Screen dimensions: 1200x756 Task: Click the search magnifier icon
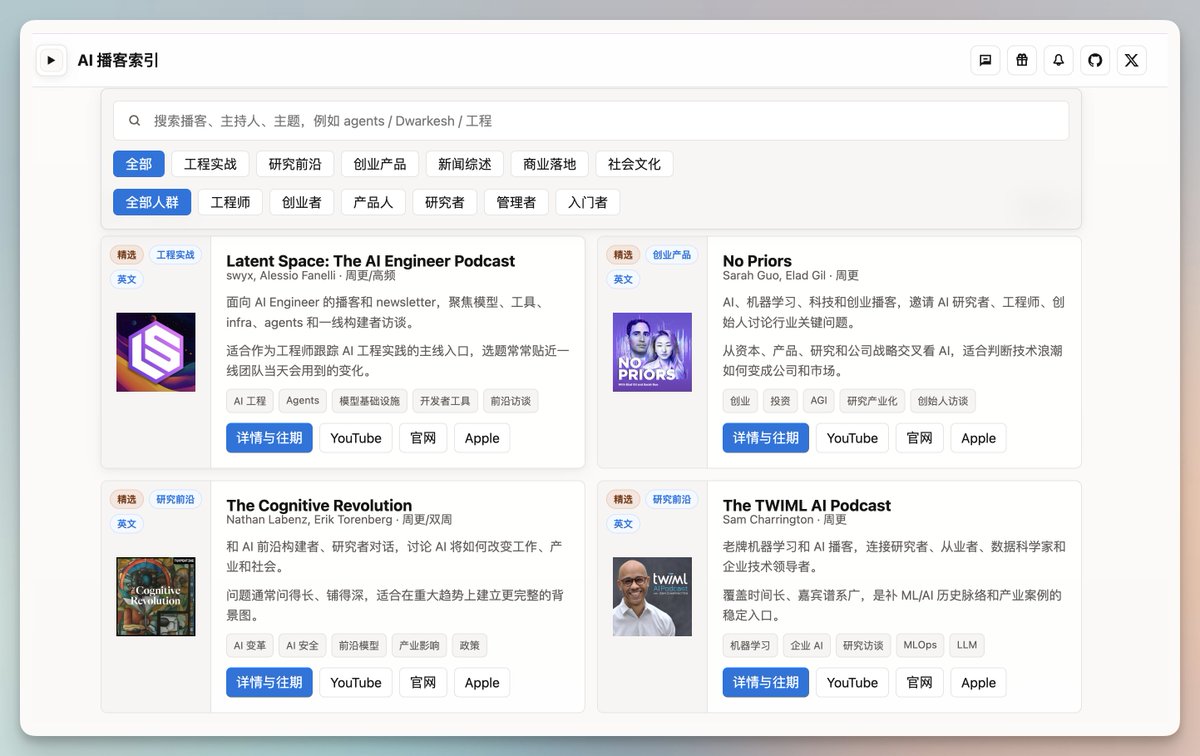[134, 121]
